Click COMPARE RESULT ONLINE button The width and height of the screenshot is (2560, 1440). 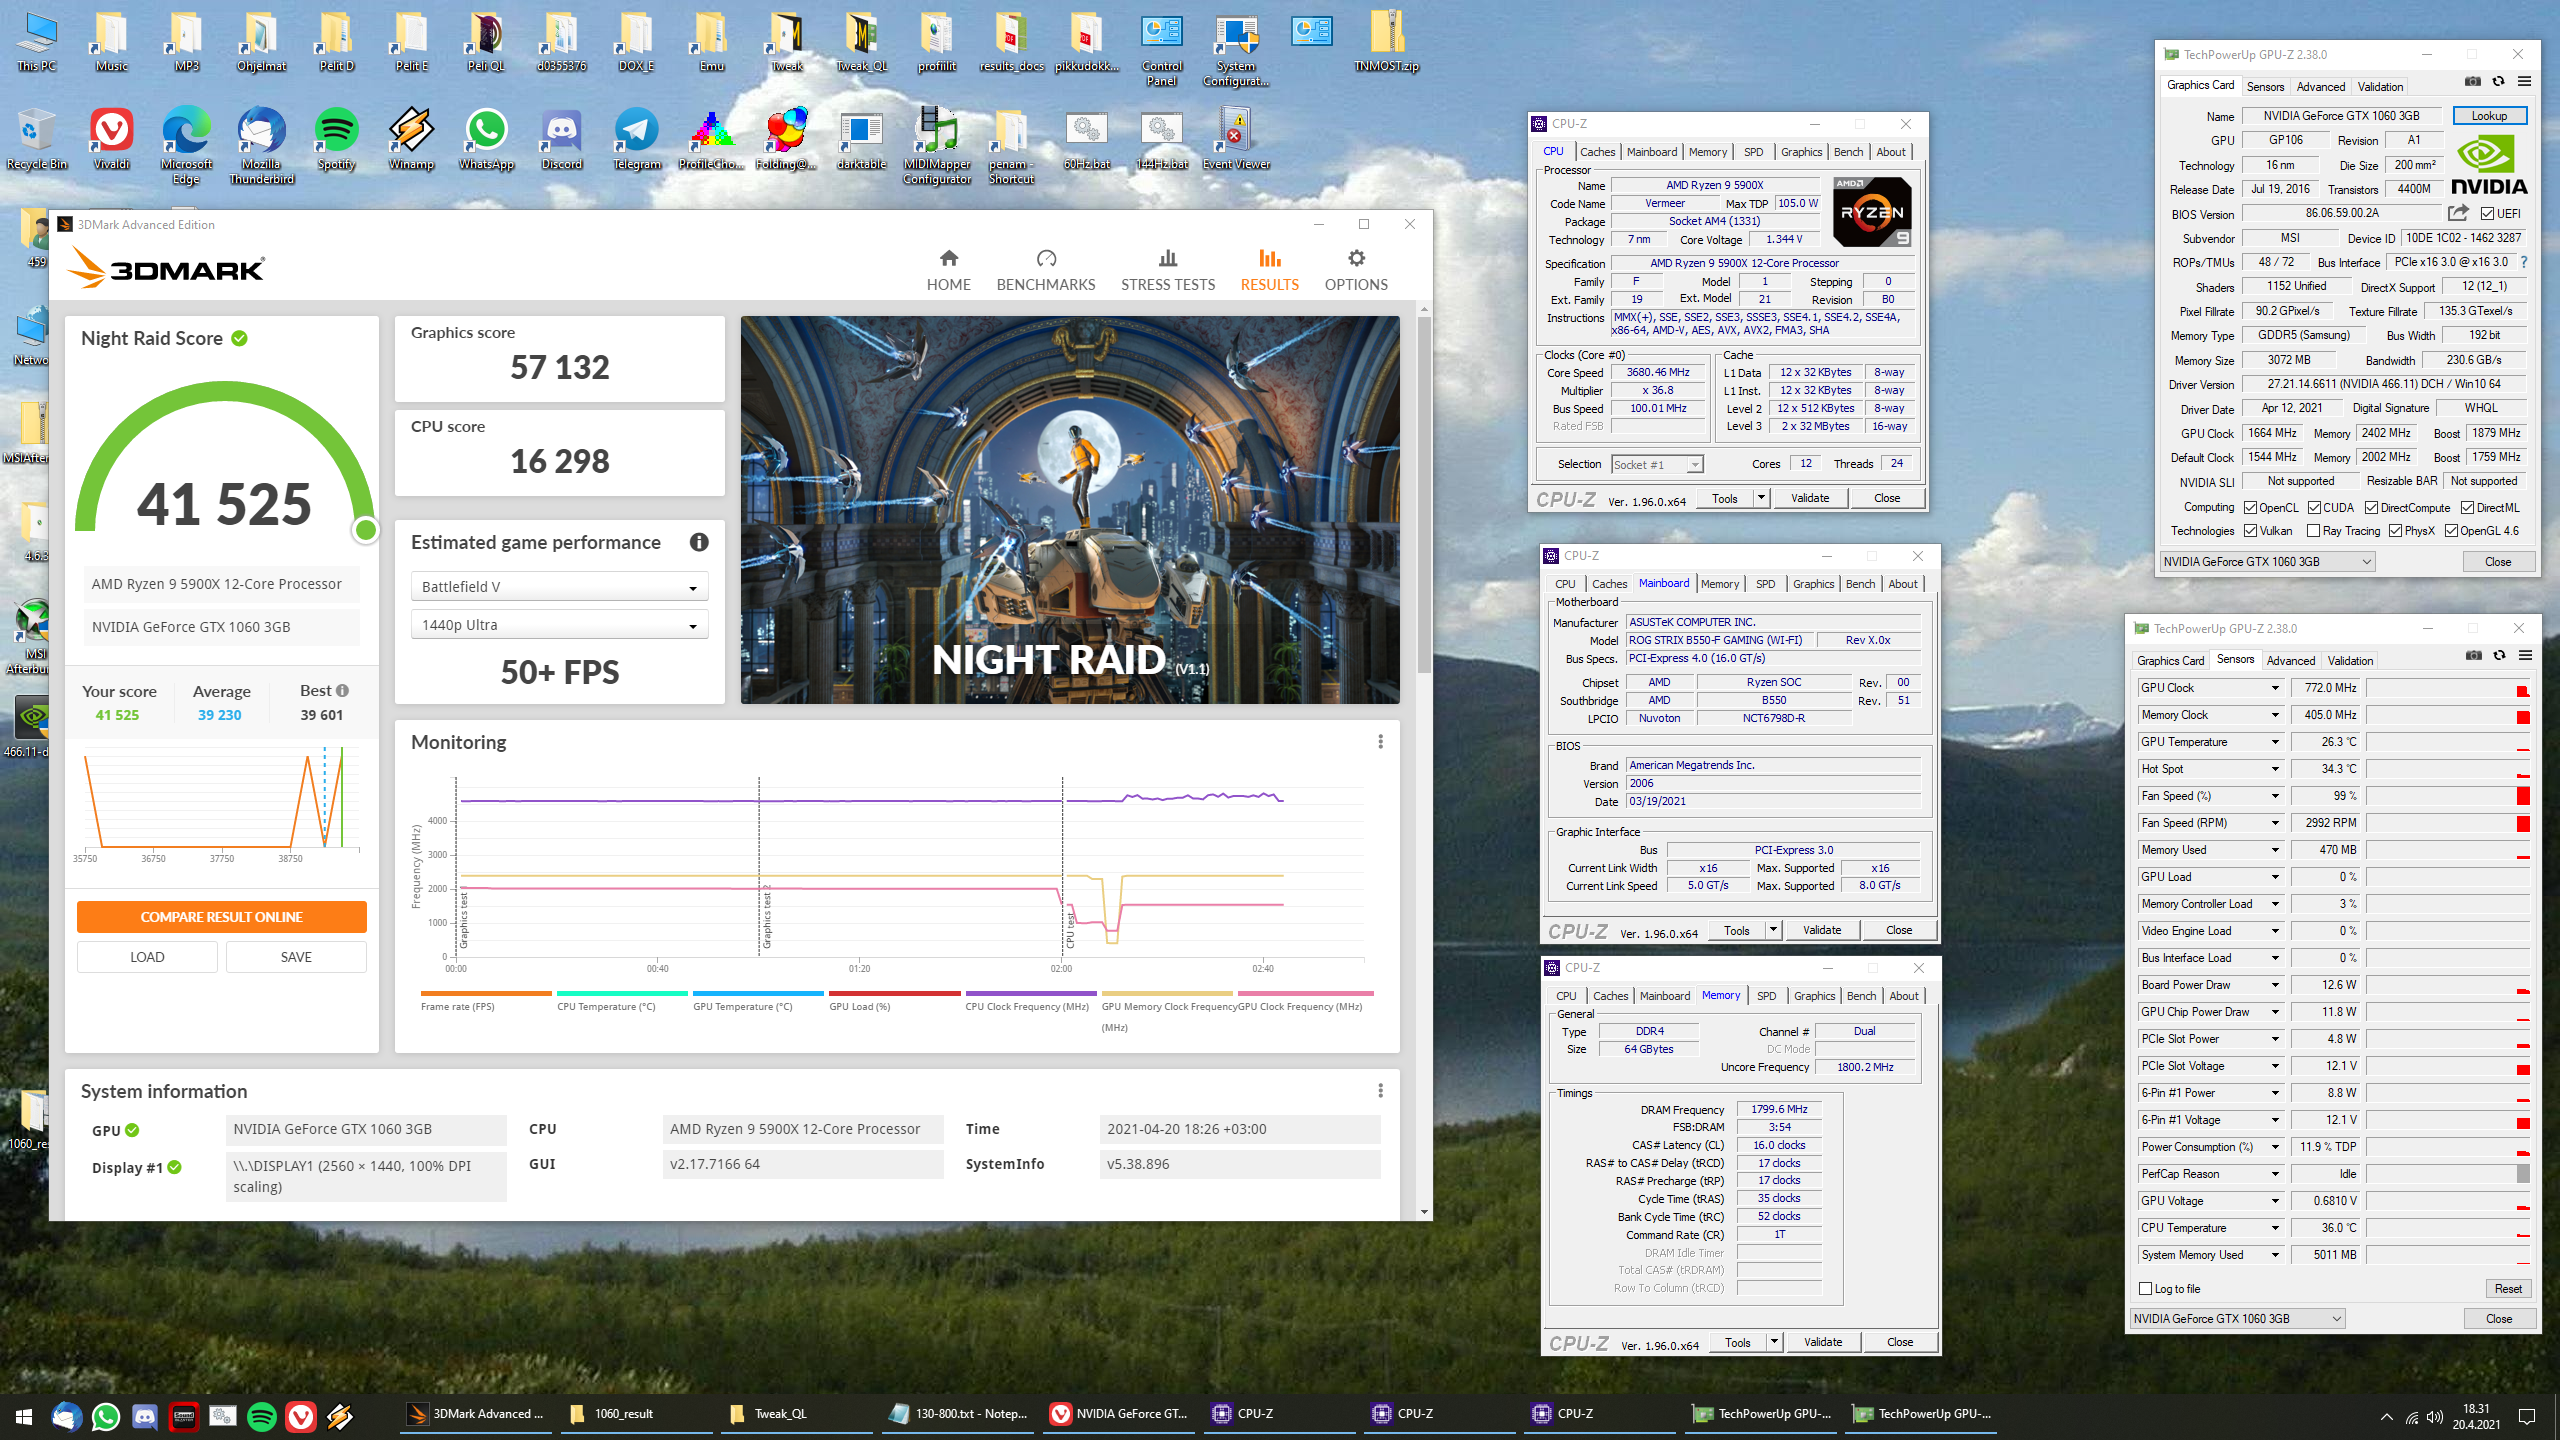click(x=222, y=917)
